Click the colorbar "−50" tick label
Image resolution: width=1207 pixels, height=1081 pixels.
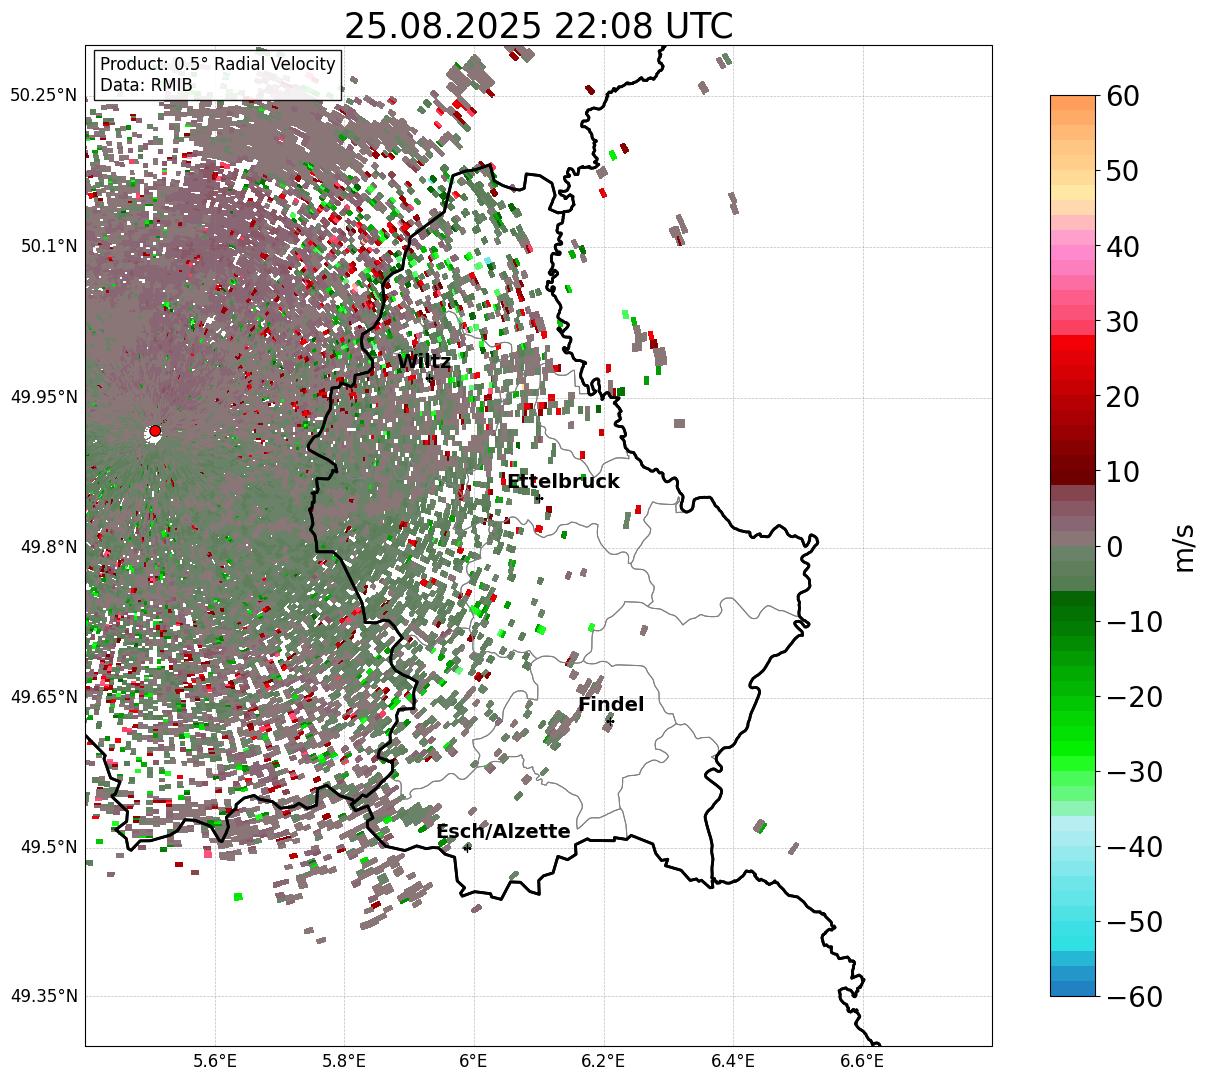pos(1134,922)
